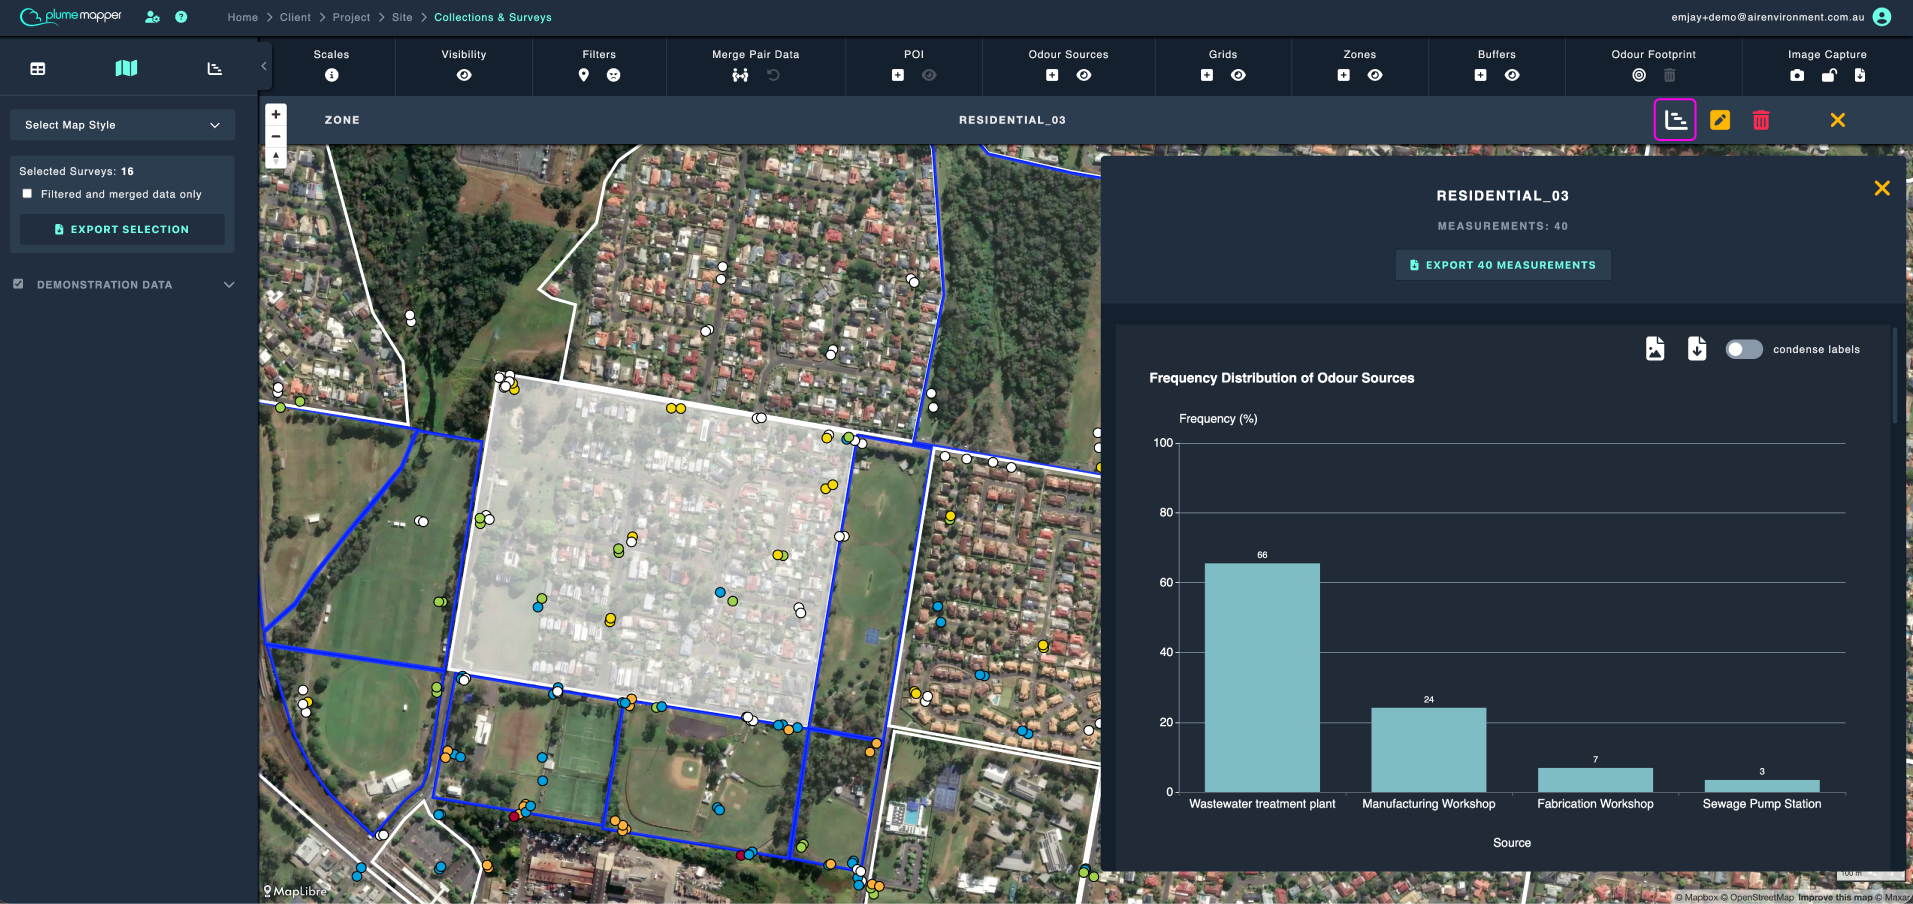
Task: Click the location pin filter icon
Action: click(x=584, y=75)
